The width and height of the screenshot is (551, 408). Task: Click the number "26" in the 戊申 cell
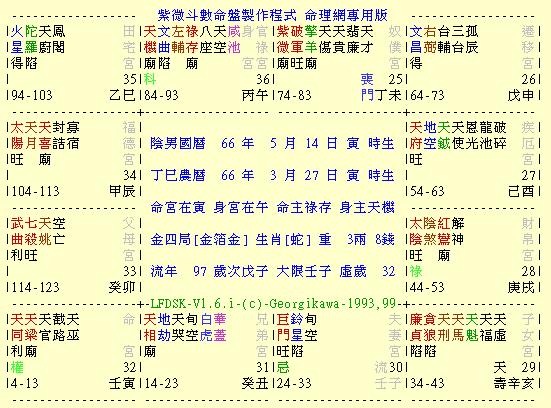528,79
